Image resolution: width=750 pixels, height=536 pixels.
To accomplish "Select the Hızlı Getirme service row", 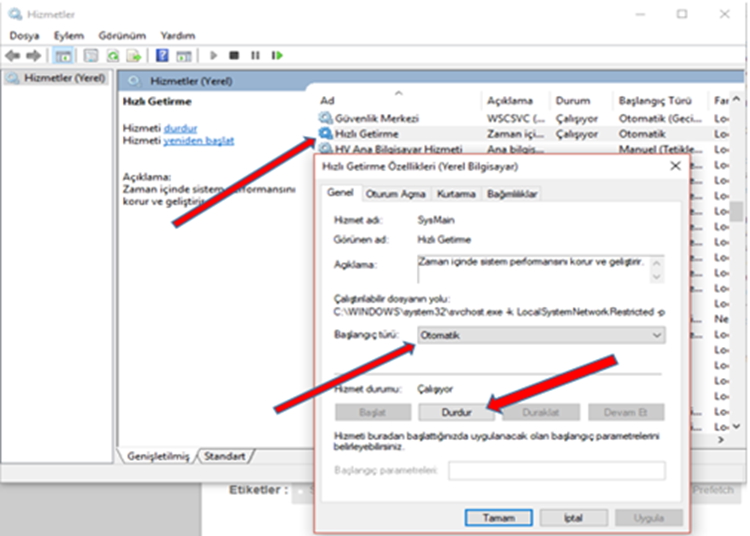I will (523, 133).
